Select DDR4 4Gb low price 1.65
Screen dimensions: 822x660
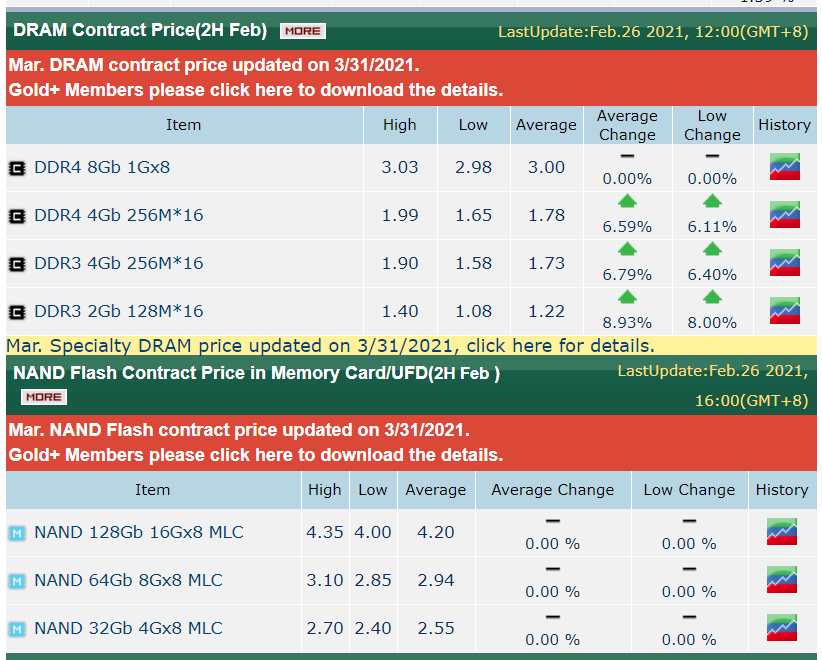click(x=473, y=215)
